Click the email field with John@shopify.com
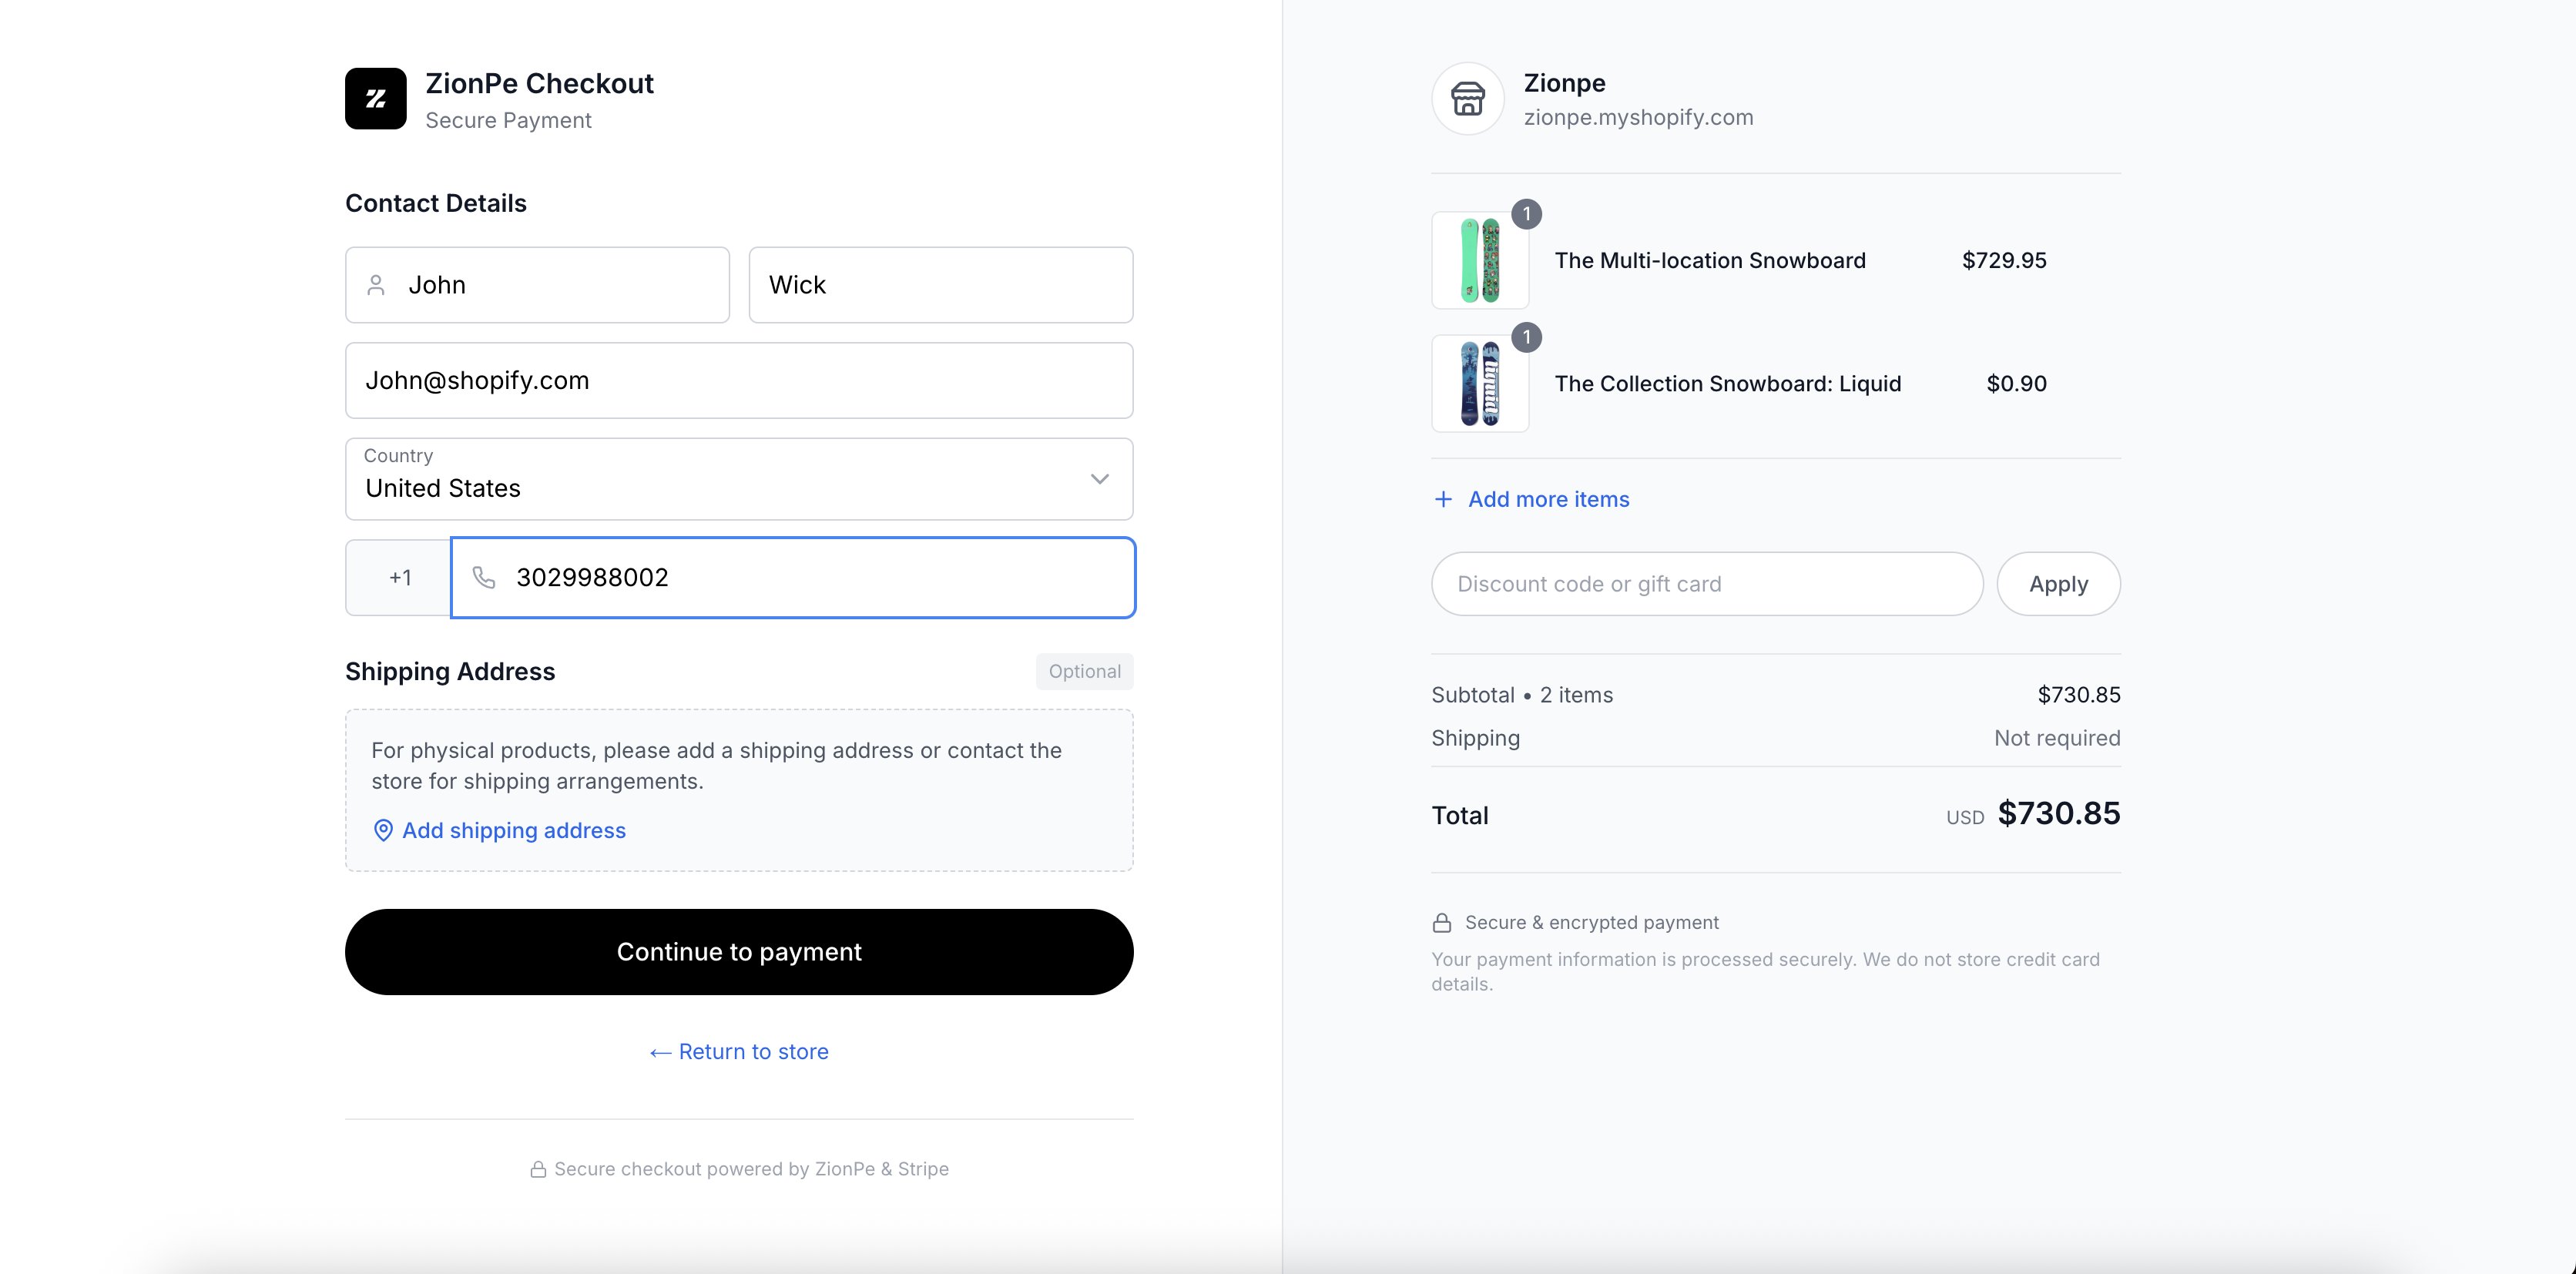Image resolution: width=2576 pixels, height=1274 pixels. coord(738,380)
